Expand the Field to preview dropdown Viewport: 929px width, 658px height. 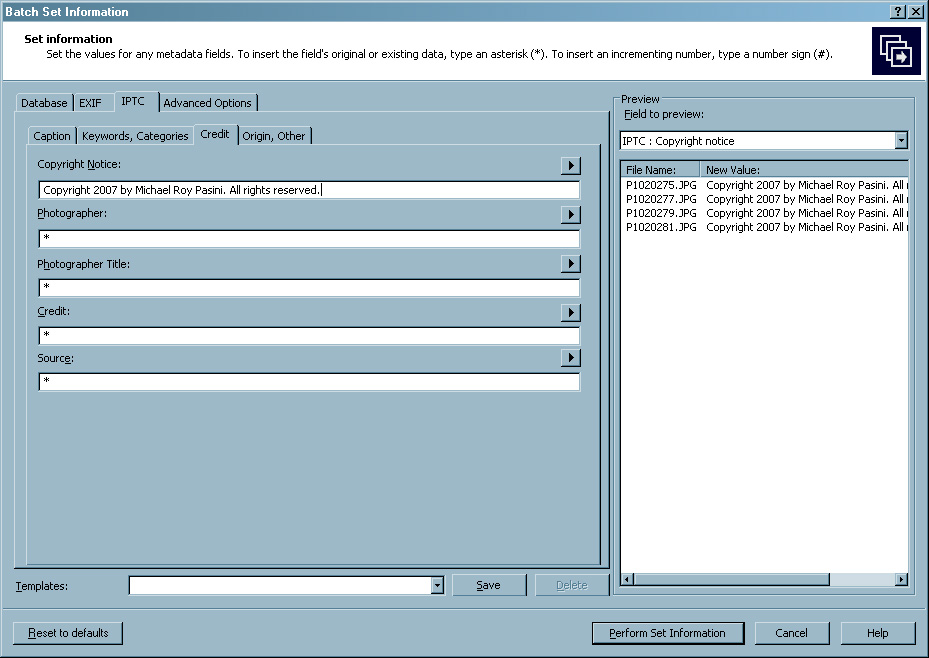901,141
